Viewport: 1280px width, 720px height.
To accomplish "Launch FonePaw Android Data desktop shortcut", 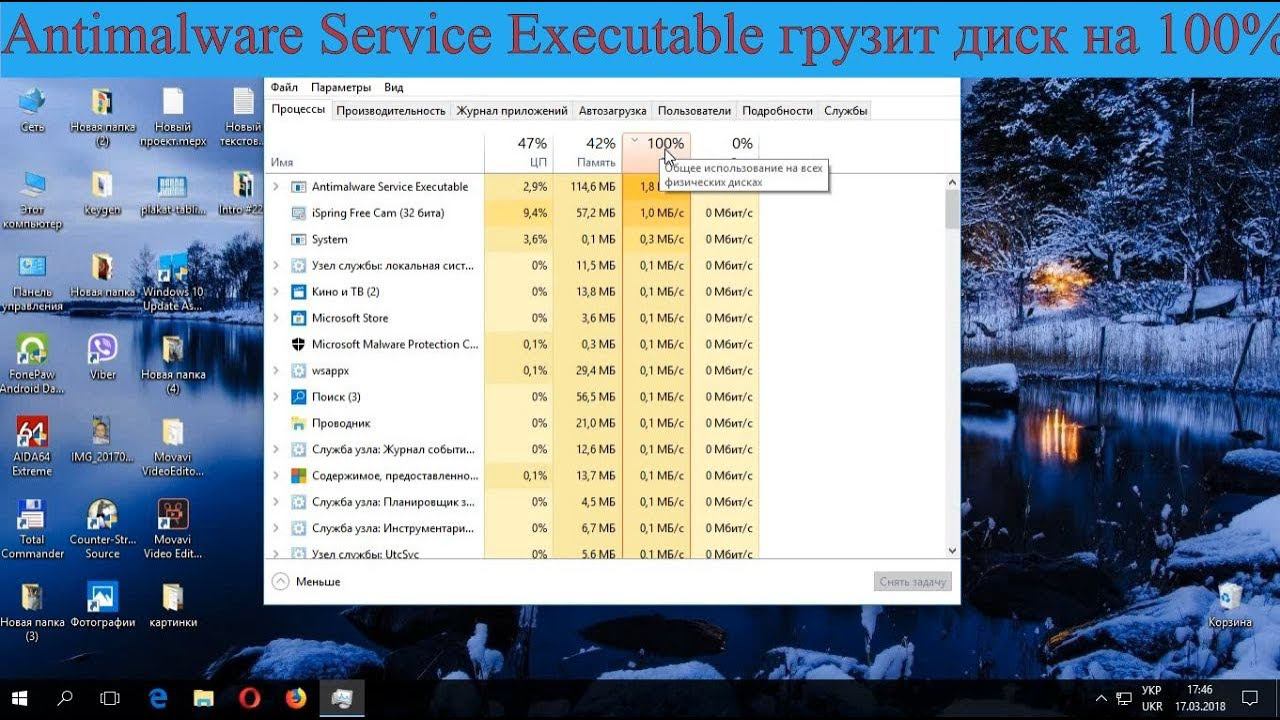I will click(33, 362).
